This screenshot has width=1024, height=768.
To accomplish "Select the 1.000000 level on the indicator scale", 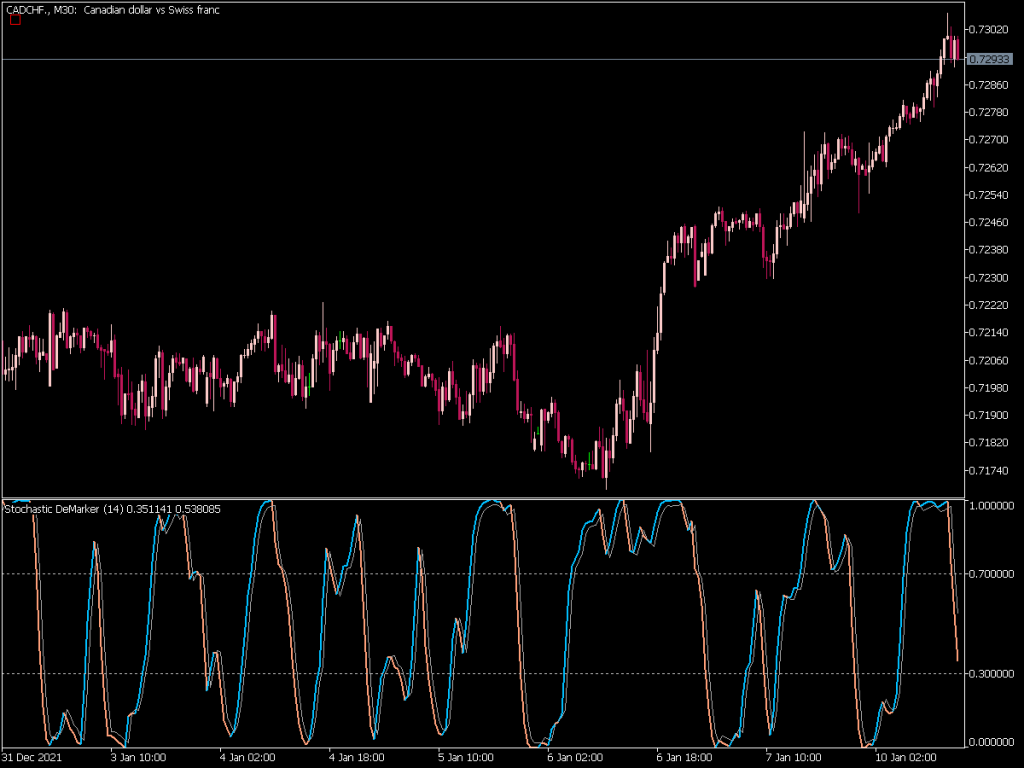I will pyautogui.click(x=991, y=506).
